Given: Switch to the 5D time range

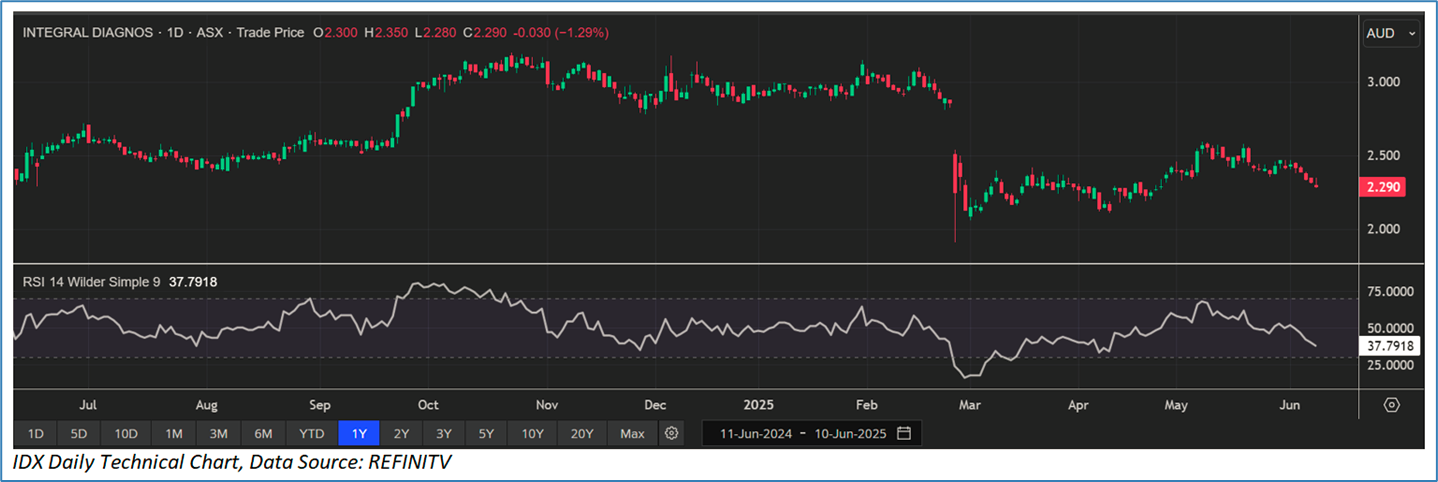Looking at the screenshot, I should 78,434.
